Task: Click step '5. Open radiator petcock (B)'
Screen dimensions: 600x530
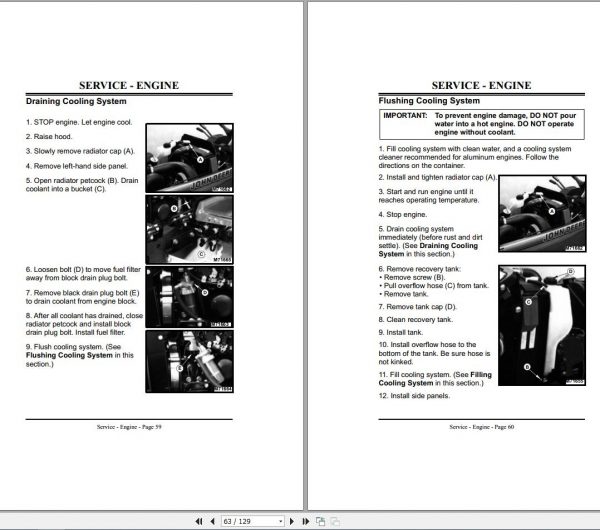Action: click(82, 184)
